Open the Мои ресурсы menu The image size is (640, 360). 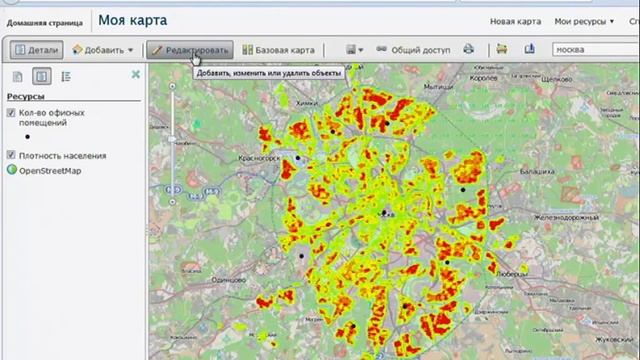(x=584, y=22)
